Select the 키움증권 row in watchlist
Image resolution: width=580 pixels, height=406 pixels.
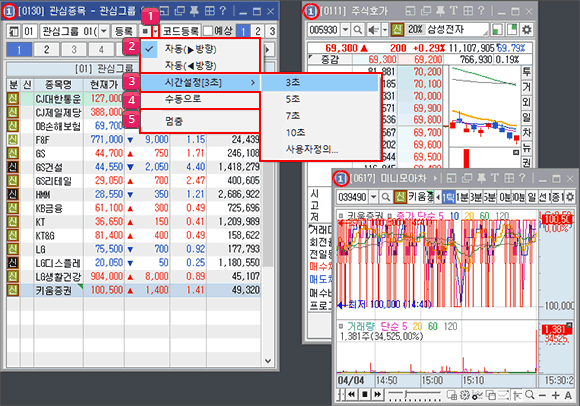click(134, 290)
